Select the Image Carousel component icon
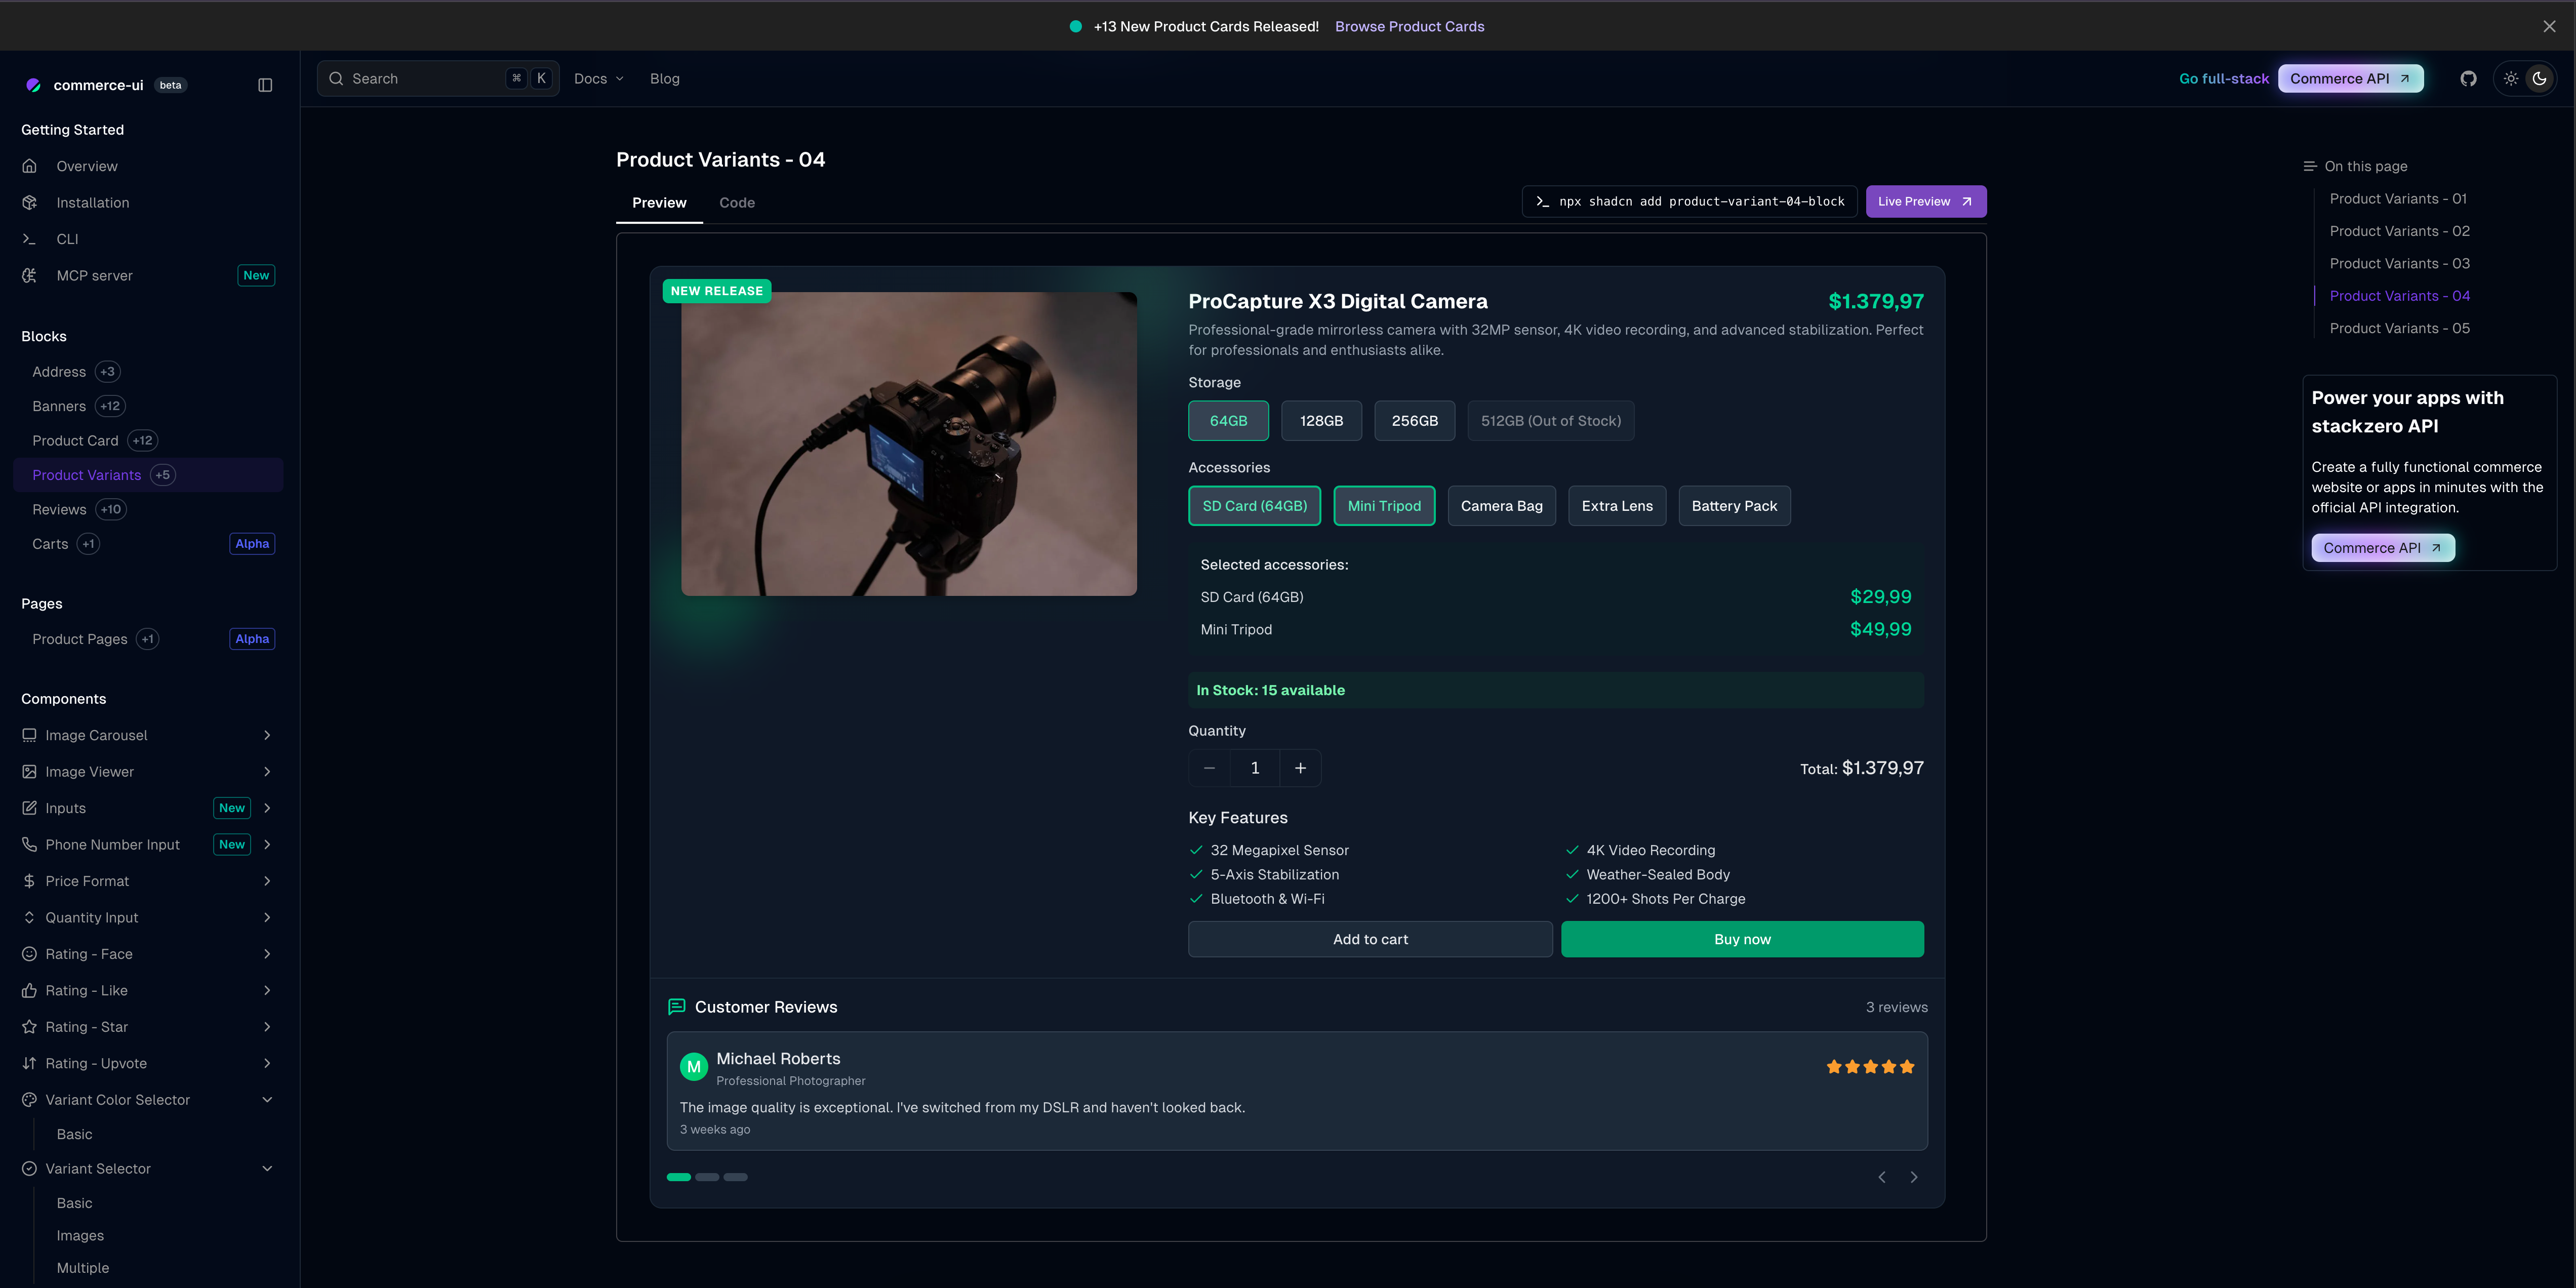 tap(29, 735)
